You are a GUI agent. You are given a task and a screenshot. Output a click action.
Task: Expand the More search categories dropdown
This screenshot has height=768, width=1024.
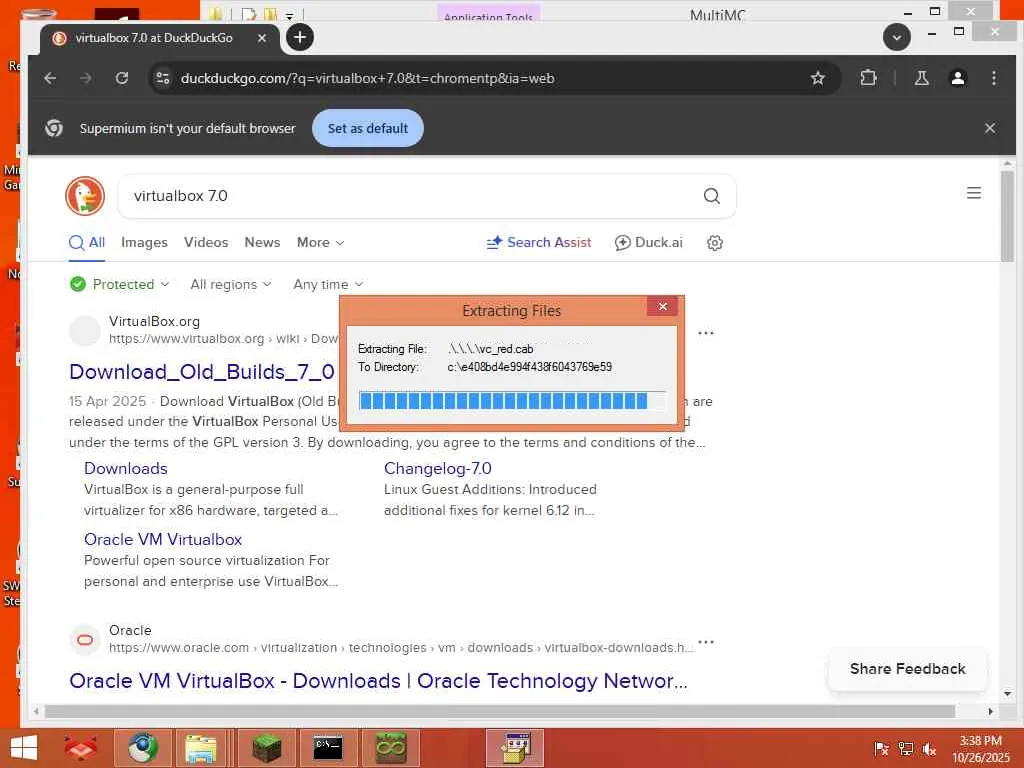click(x=320, y=242)
